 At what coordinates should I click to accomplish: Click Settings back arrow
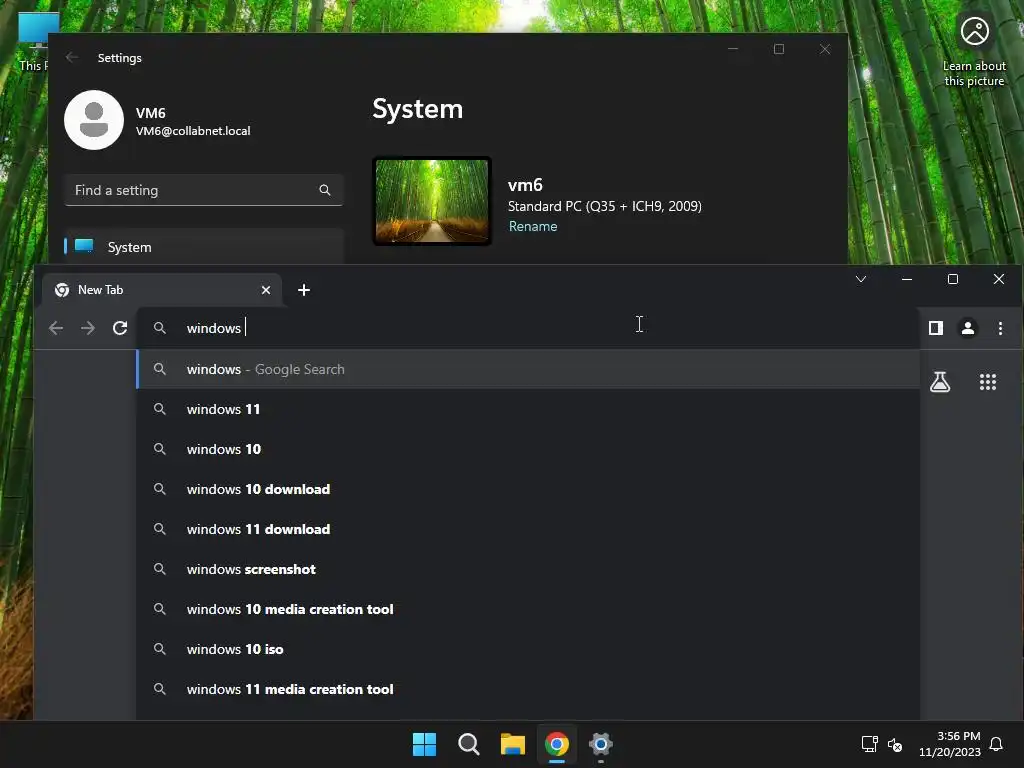pyautogui.click(x=72, y=57)
